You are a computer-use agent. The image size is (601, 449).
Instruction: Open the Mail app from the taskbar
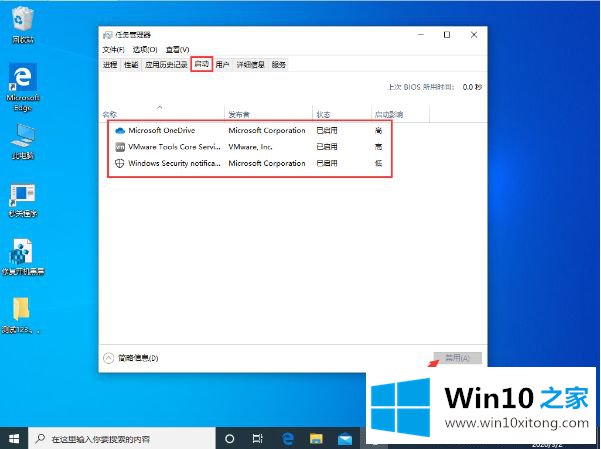344,438
